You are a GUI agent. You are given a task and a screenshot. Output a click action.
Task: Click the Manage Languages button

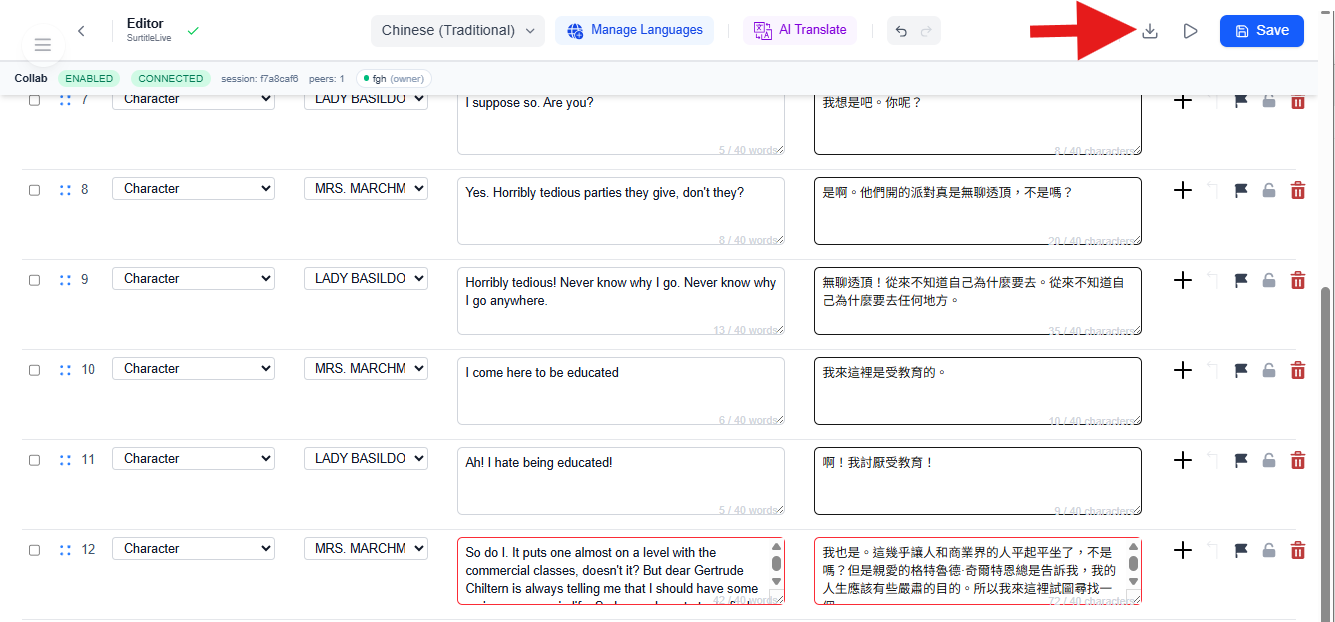pos(634,30)
